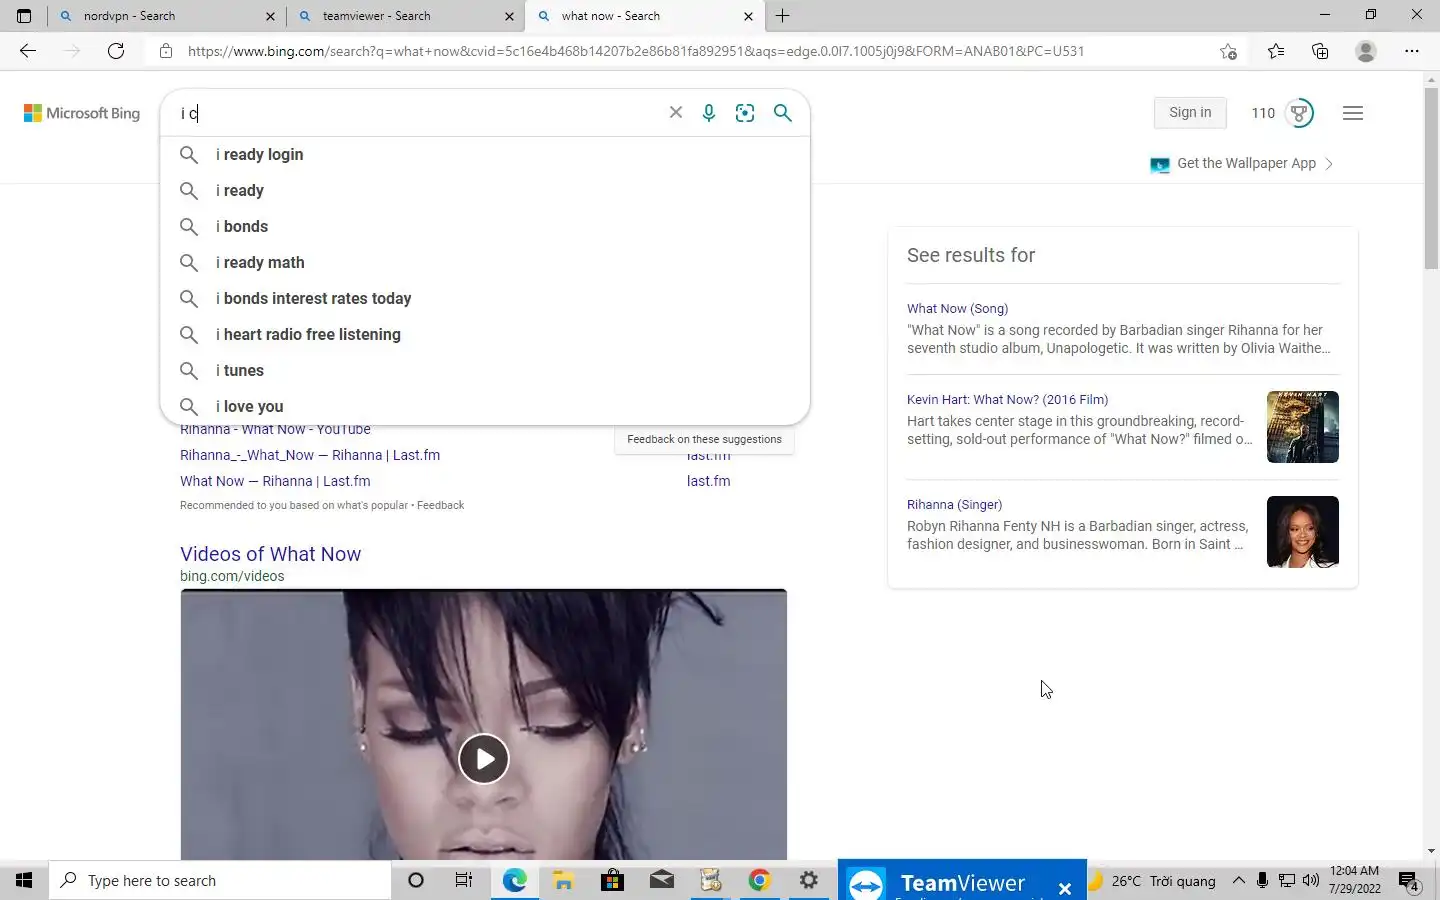Choose suggestion i ready math
Viewport: 1440px width, 900px height.
(x=485, y=262)
